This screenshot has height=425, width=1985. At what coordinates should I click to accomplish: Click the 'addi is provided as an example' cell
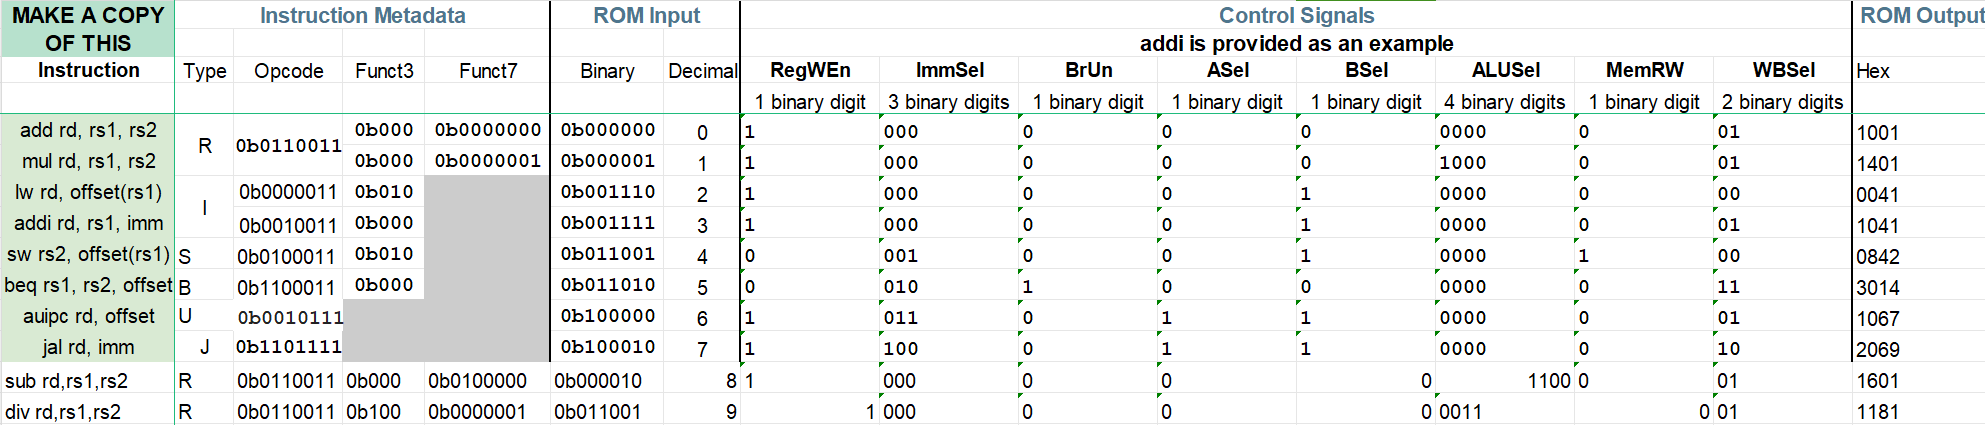click(1296, 43)
